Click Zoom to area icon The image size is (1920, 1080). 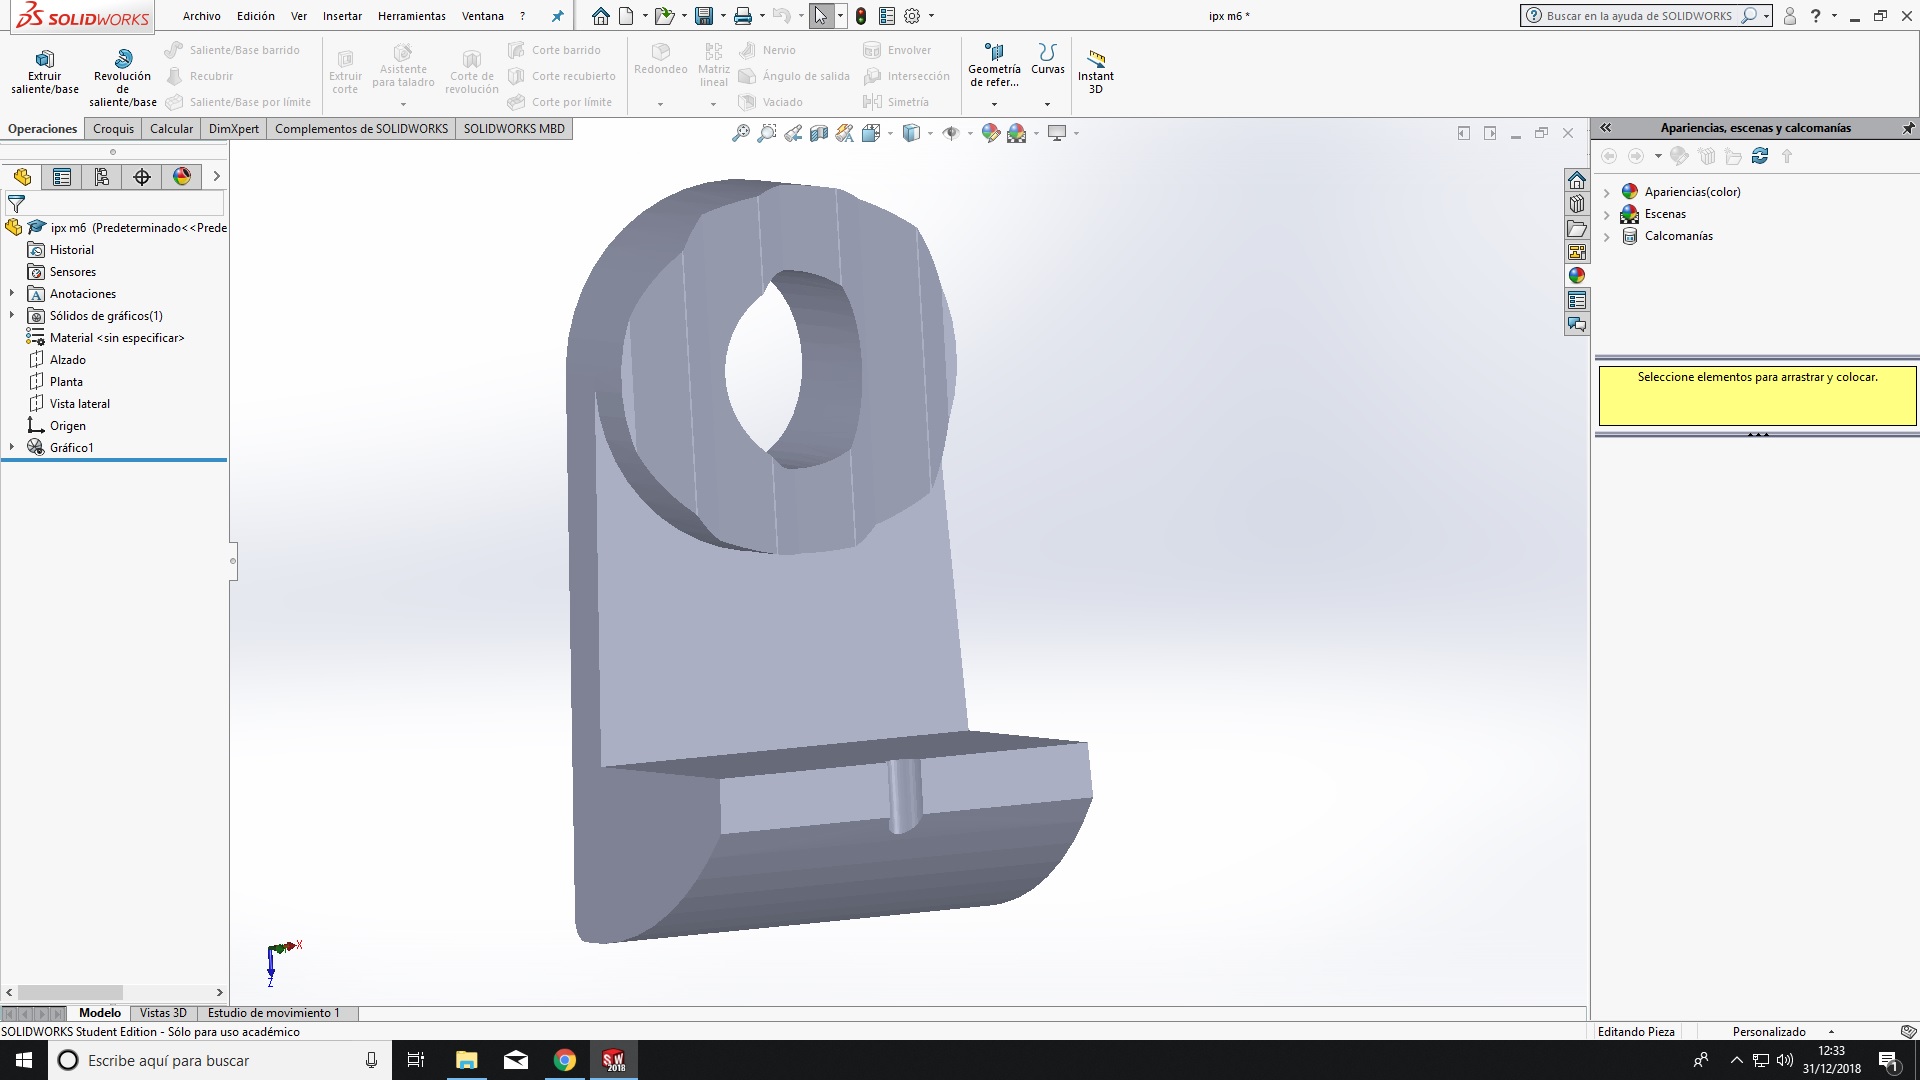point(767,133)
